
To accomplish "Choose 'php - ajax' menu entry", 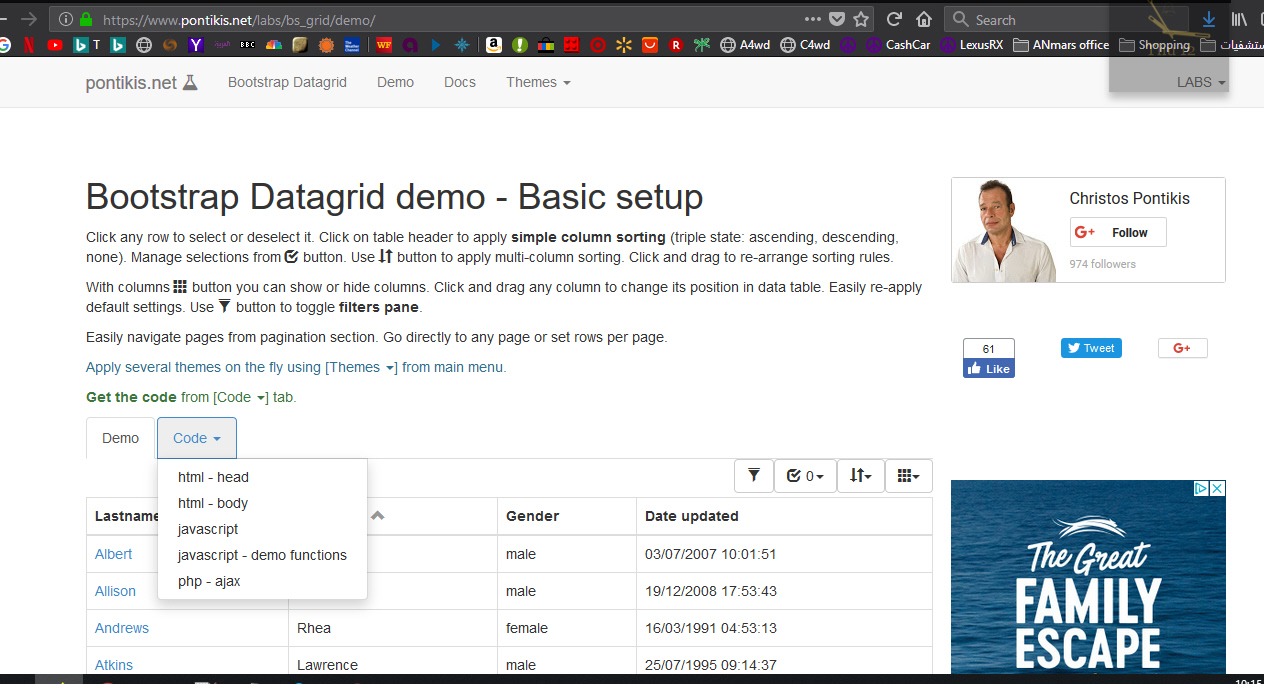I will (x=209, y=581).
